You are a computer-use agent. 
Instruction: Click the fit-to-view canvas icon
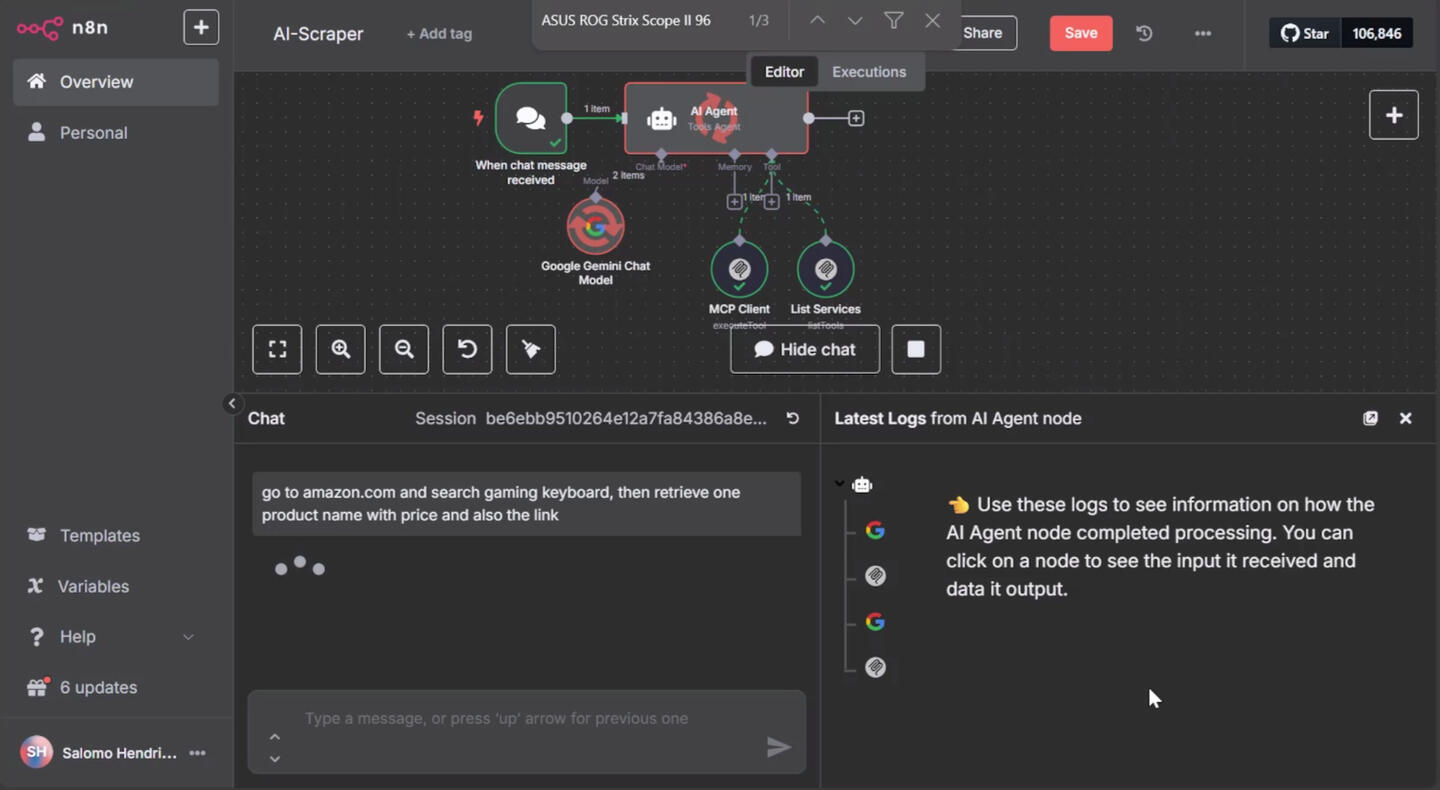(277, 349)
